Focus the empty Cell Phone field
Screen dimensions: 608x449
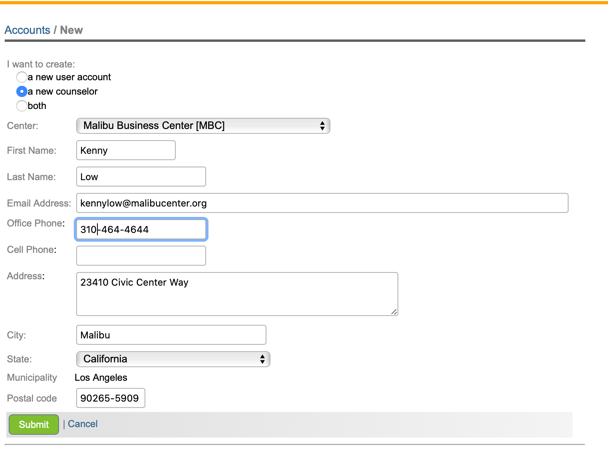[x=141, y=256]
